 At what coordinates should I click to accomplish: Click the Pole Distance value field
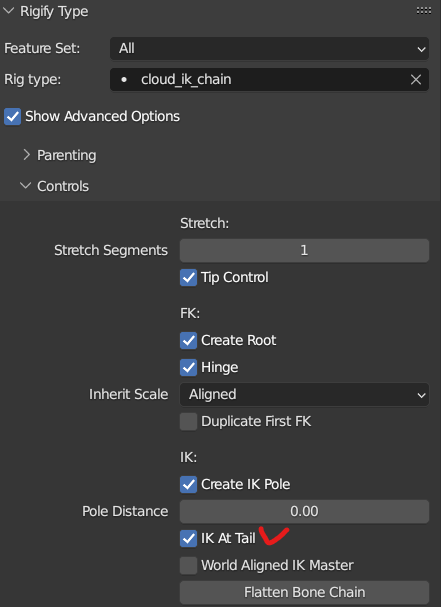pos(304,511)
